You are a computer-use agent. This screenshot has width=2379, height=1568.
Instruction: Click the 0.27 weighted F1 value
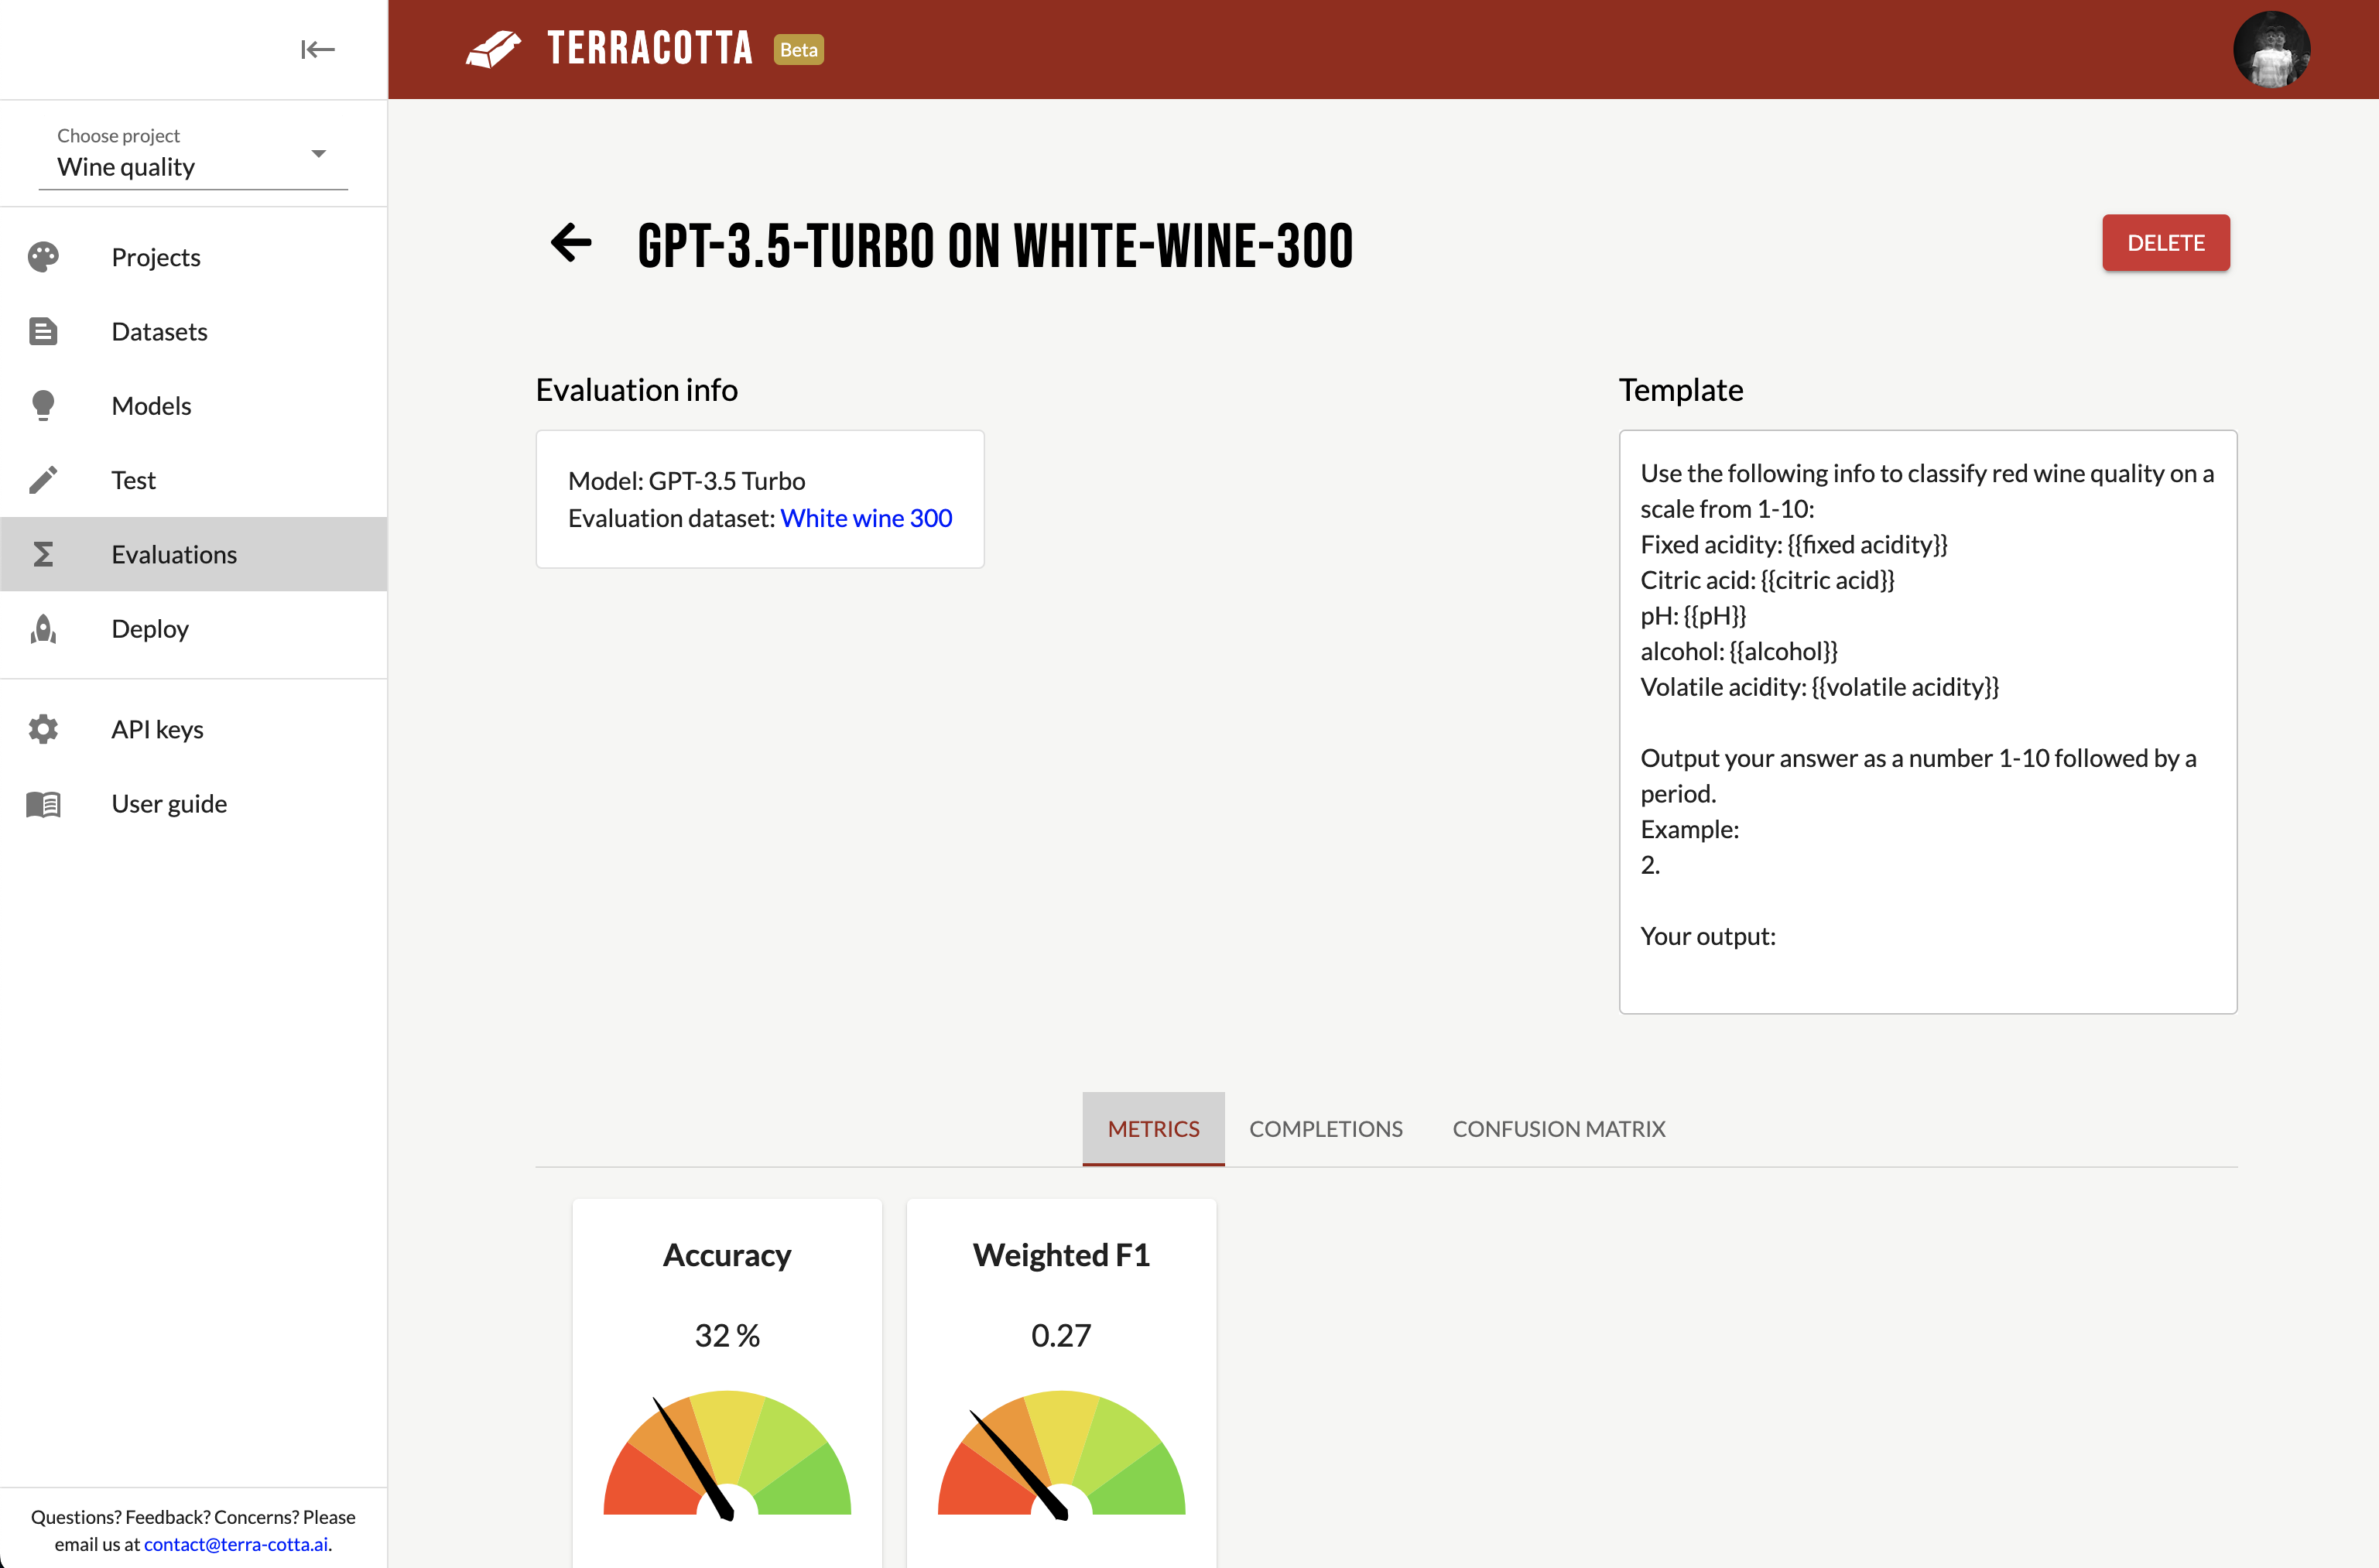point(1061,1335)
